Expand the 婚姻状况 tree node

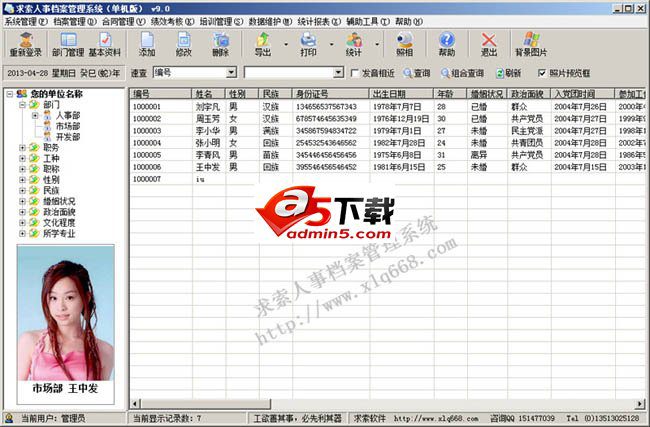[23, 201]
